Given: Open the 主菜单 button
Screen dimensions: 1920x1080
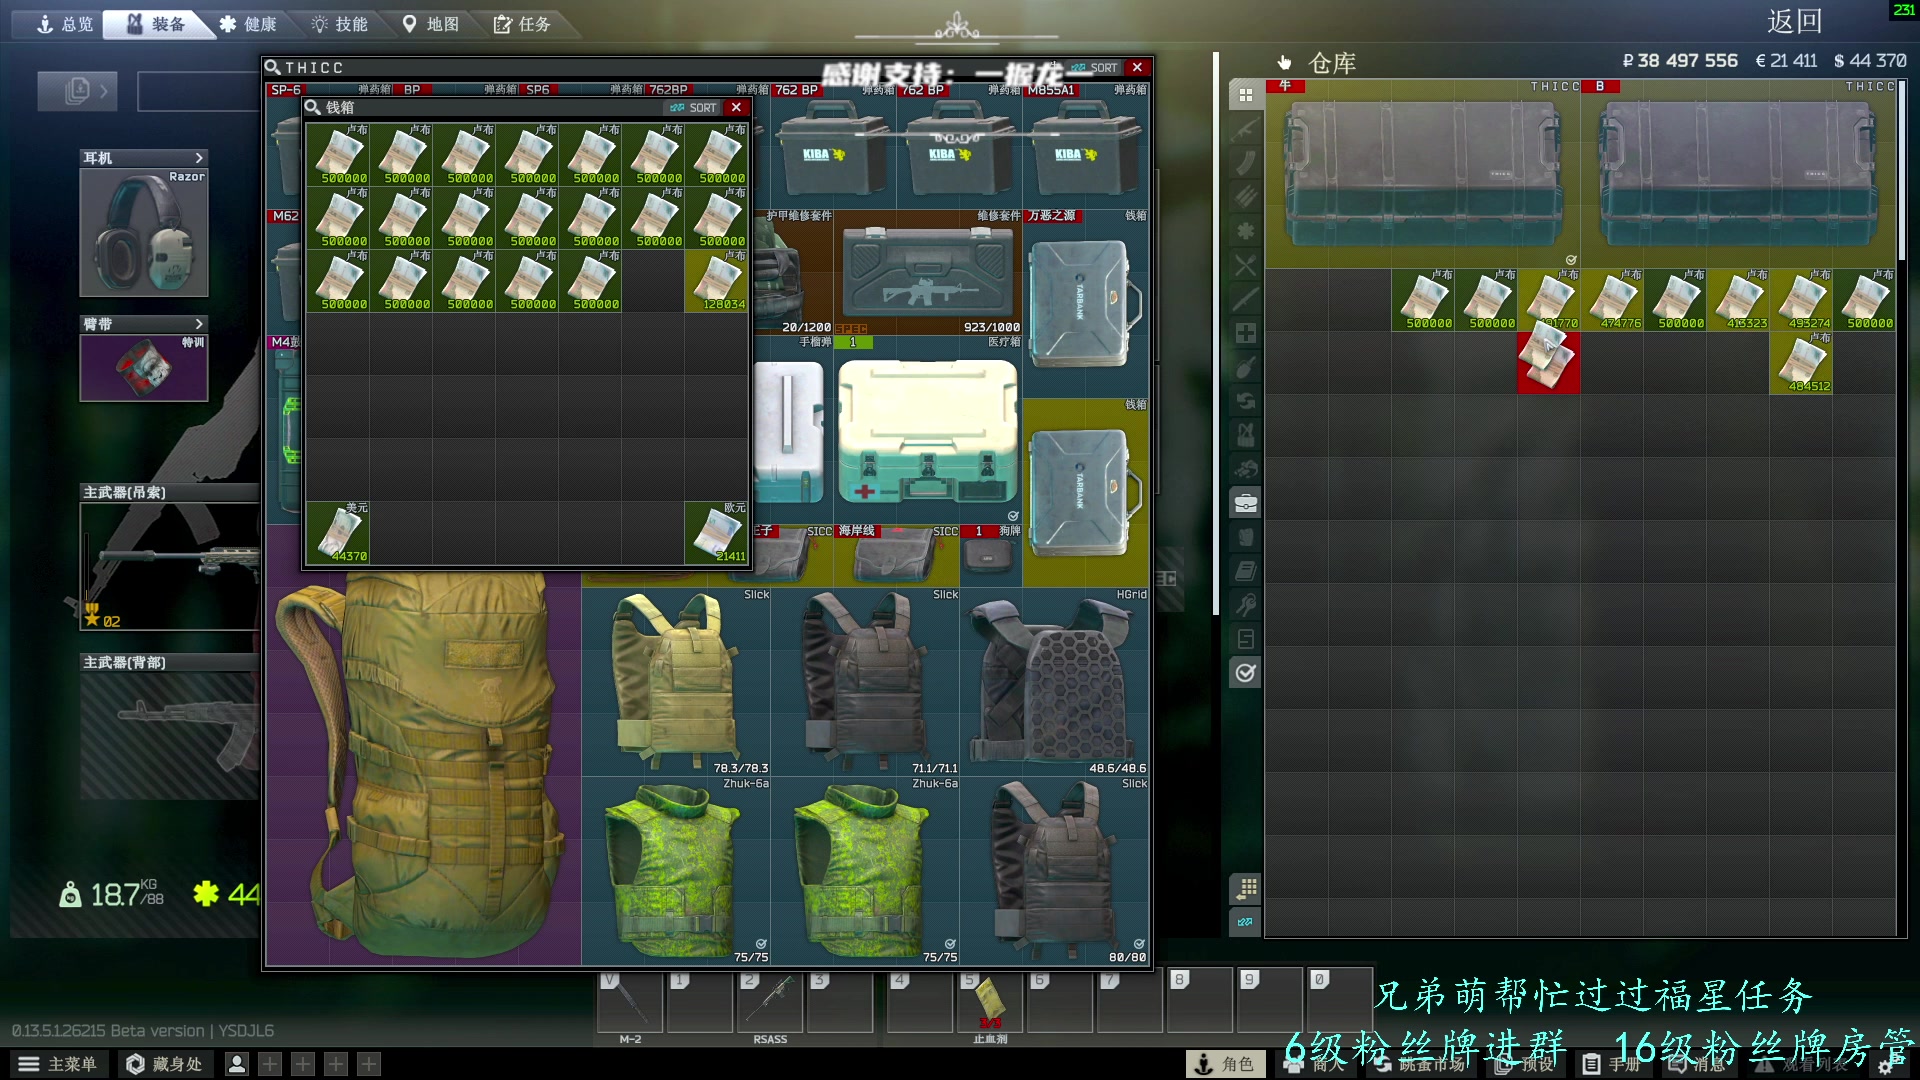Looking at the screenshot, I should point(58,1064).
